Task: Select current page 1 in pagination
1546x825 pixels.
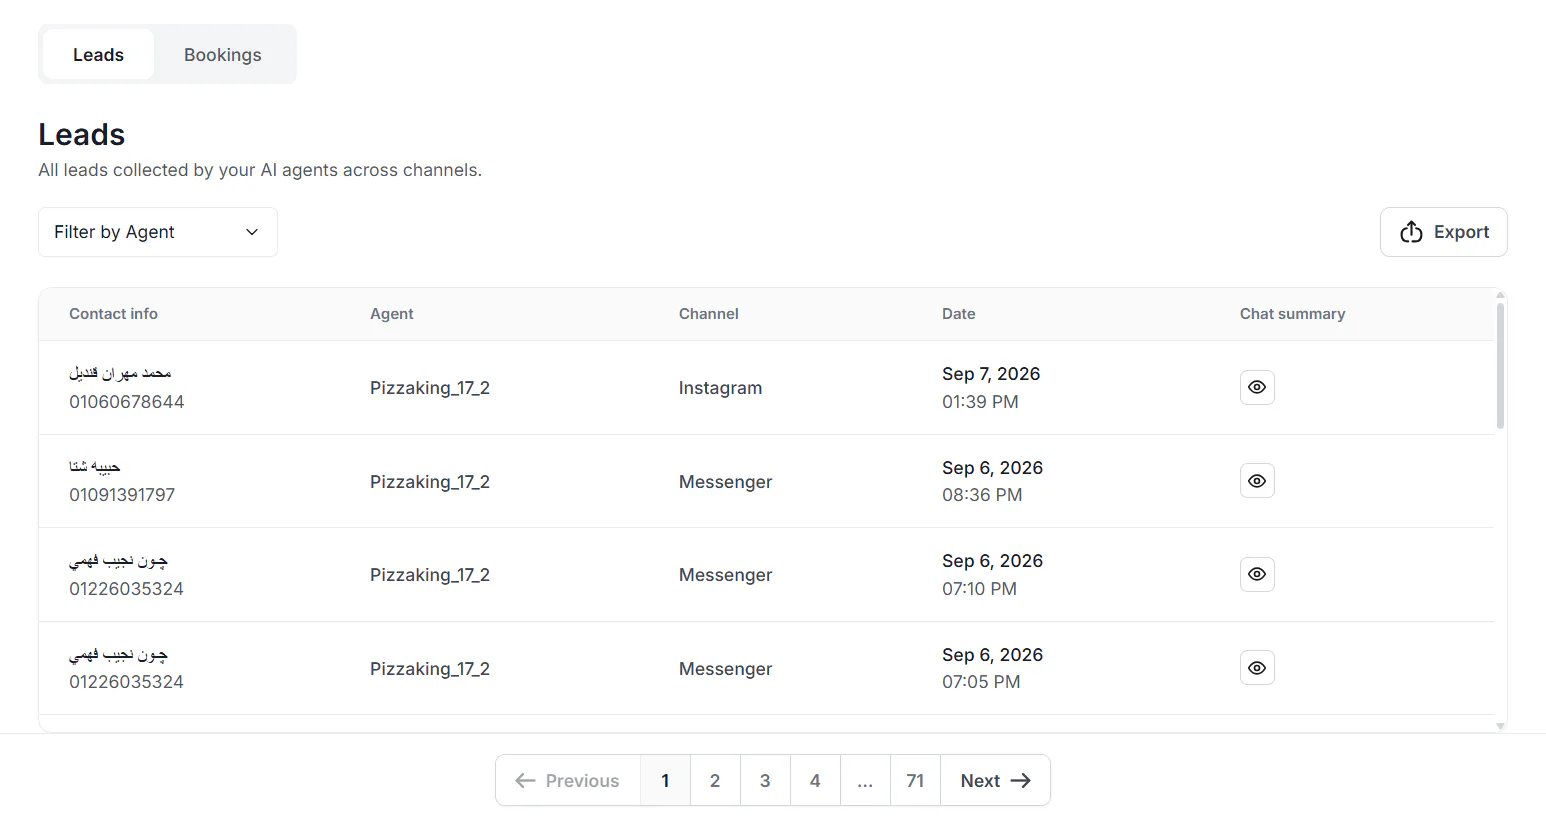Action: (665, 781)
